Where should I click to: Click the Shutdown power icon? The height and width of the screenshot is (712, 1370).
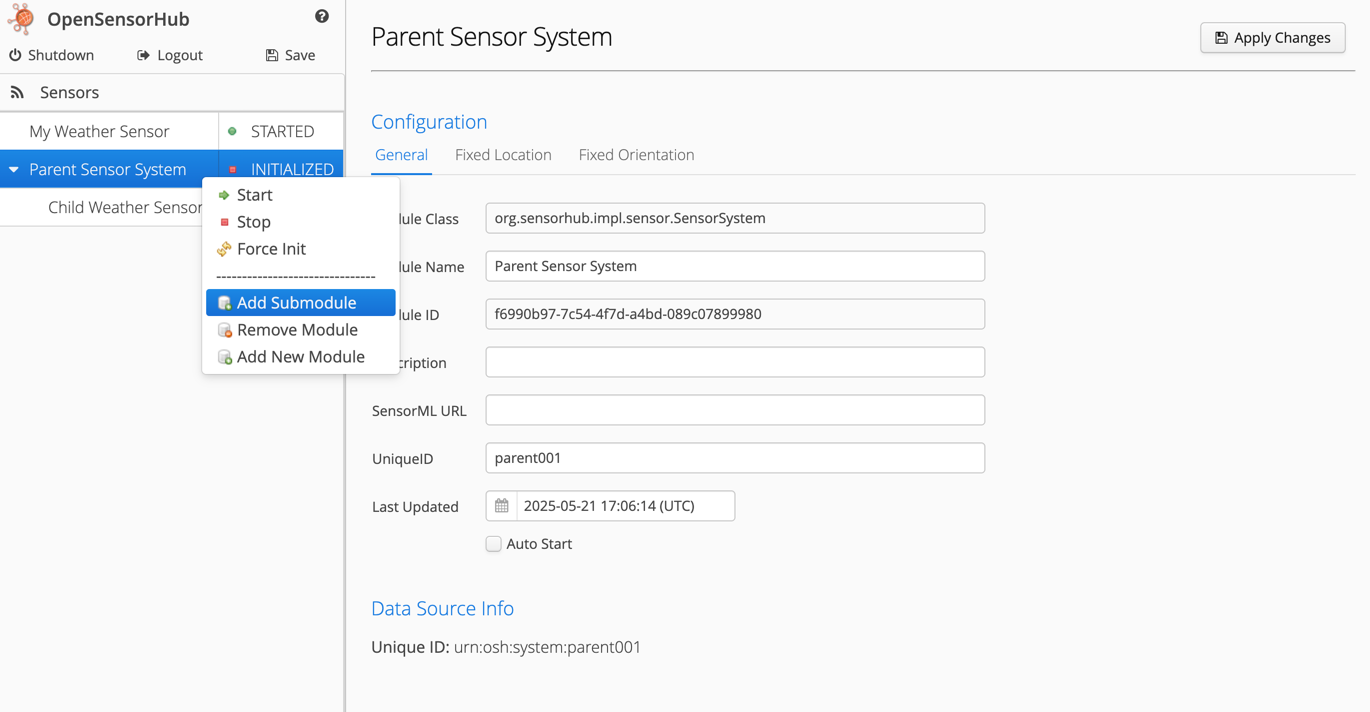(15, 55)
